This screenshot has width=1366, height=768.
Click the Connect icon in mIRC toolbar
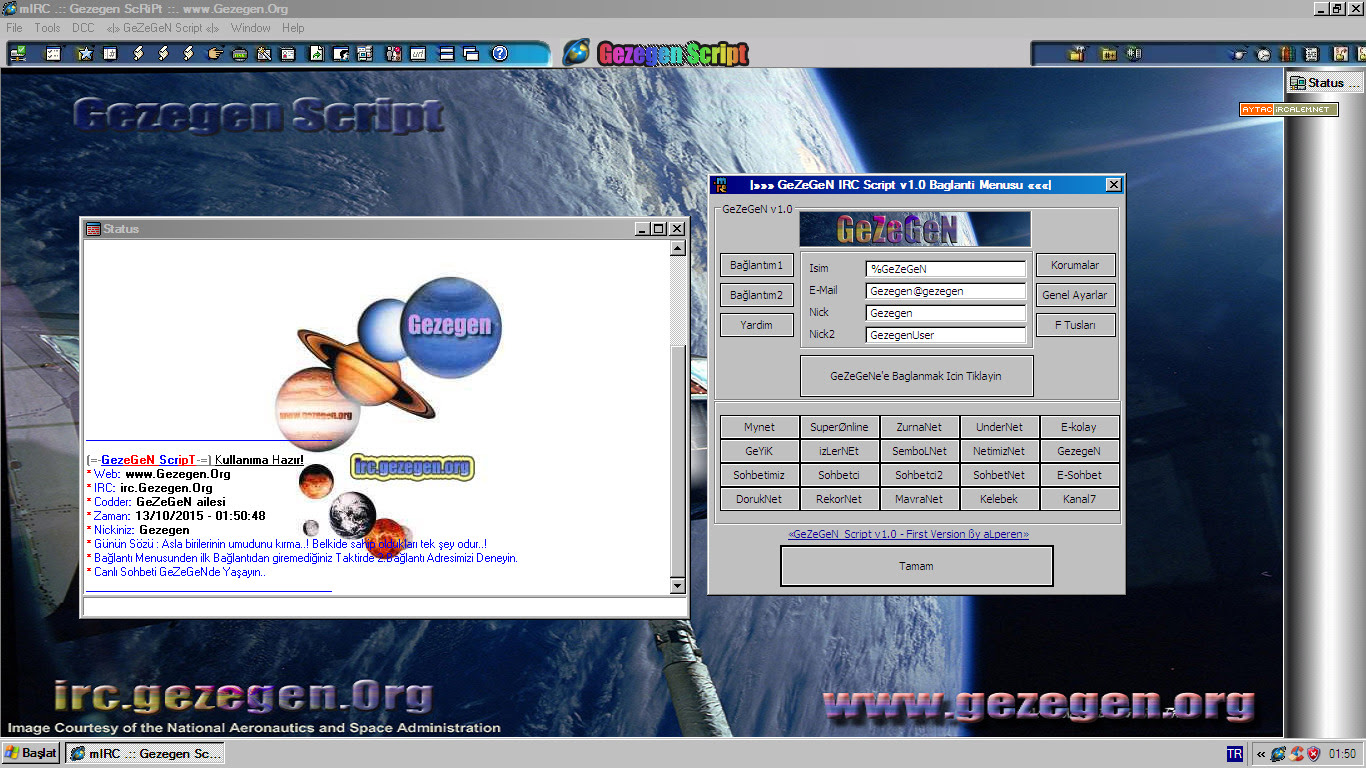[18, 54]
